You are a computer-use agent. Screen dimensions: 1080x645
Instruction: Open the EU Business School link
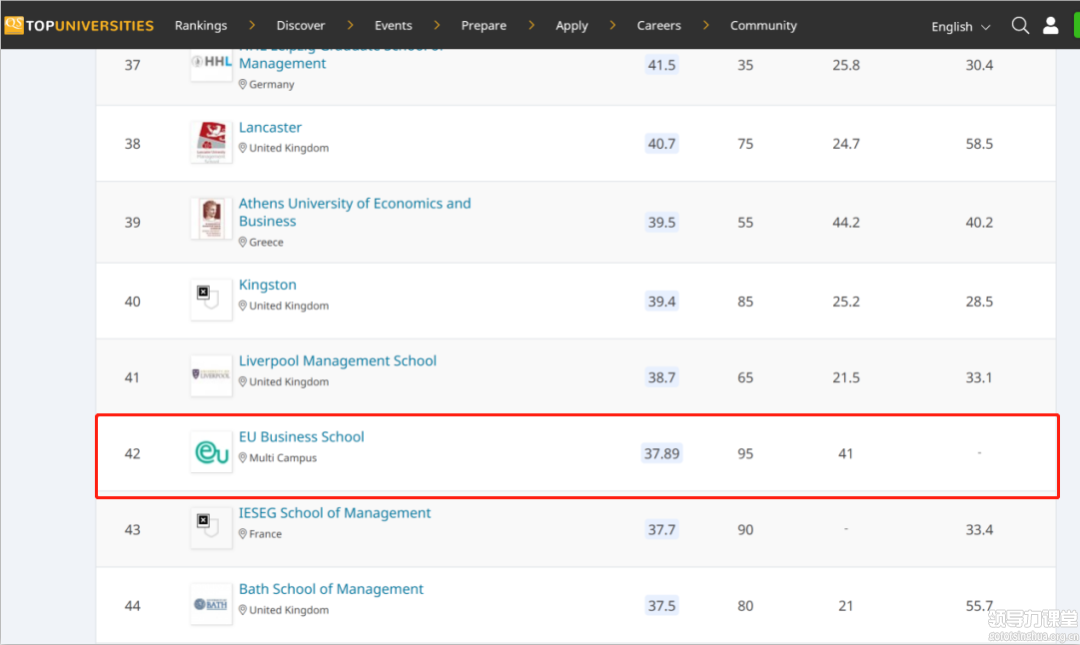[x=301, y=437]
